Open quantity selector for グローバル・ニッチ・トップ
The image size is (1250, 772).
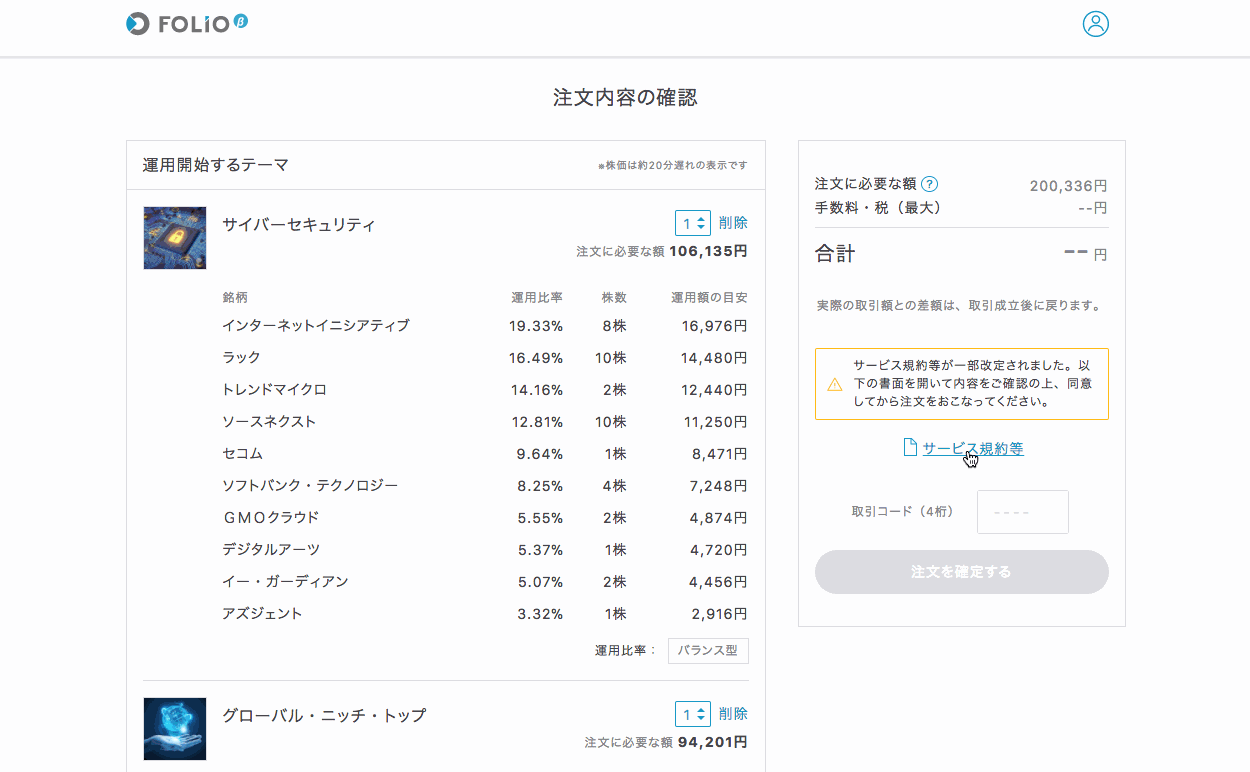[x=692, y=714]
